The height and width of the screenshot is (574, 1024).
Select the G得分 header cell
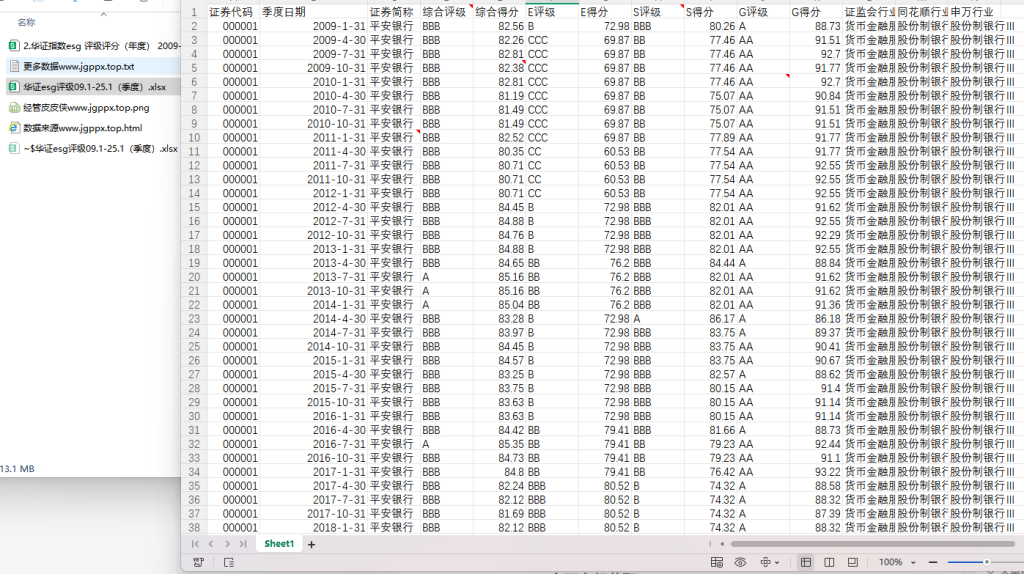coord(816,12)
